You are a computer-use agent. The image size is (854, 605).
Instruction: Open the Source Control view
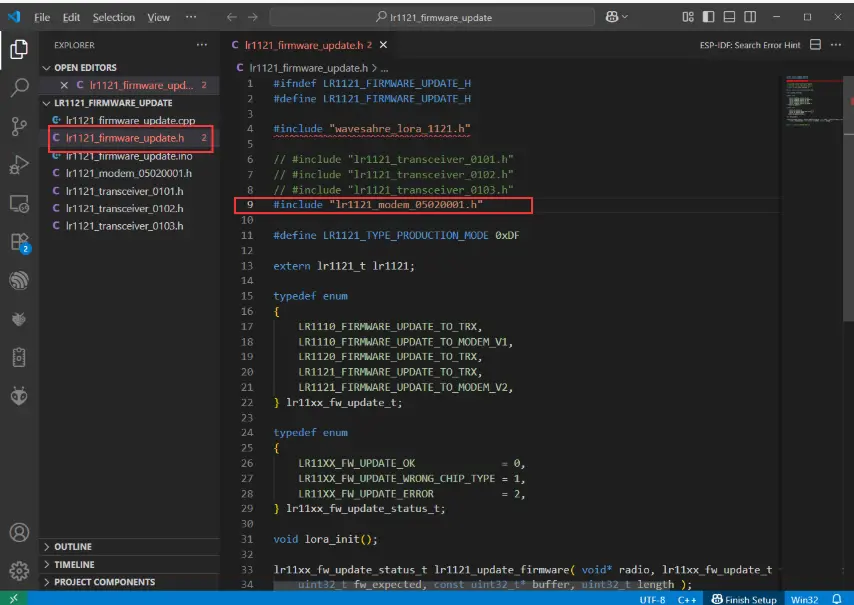click(x=18, y=126)
